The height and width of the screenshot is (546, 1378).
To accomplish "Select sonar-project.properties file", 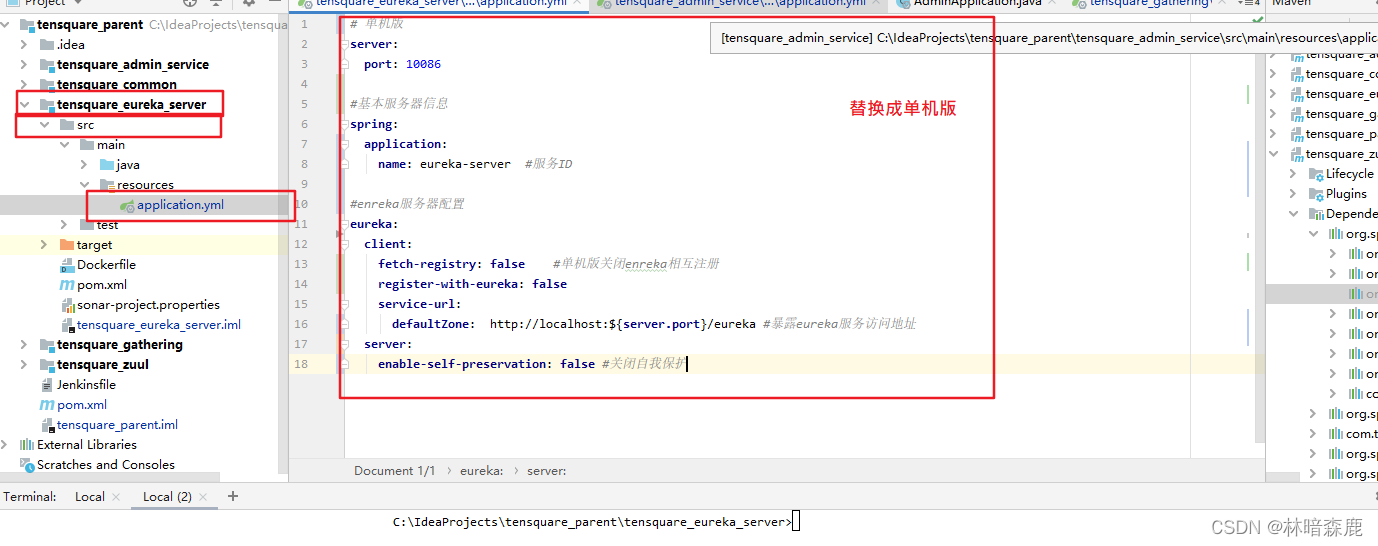I will pos(148,305).
